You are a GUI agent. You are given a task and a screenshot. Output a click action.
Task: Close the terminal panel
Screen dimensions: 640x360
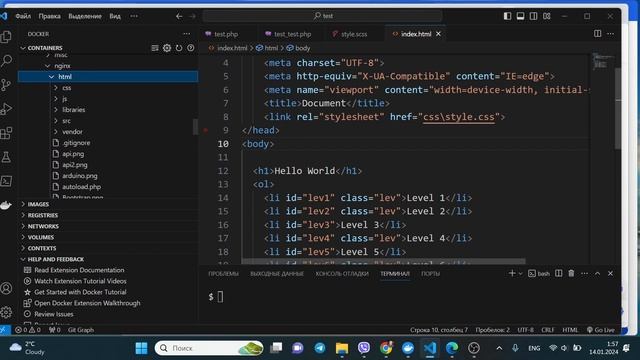(611, 273)
